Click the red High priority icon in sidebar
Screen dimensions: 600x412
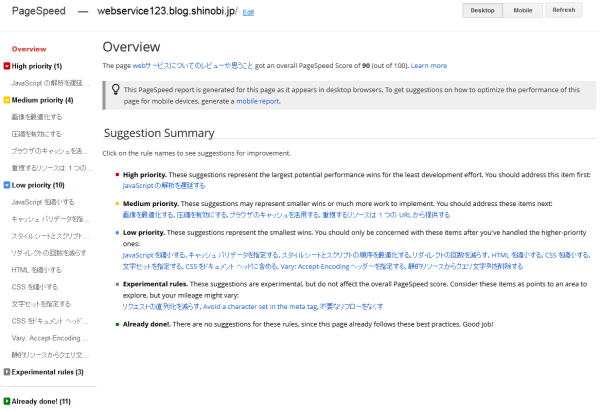(7, 66)
